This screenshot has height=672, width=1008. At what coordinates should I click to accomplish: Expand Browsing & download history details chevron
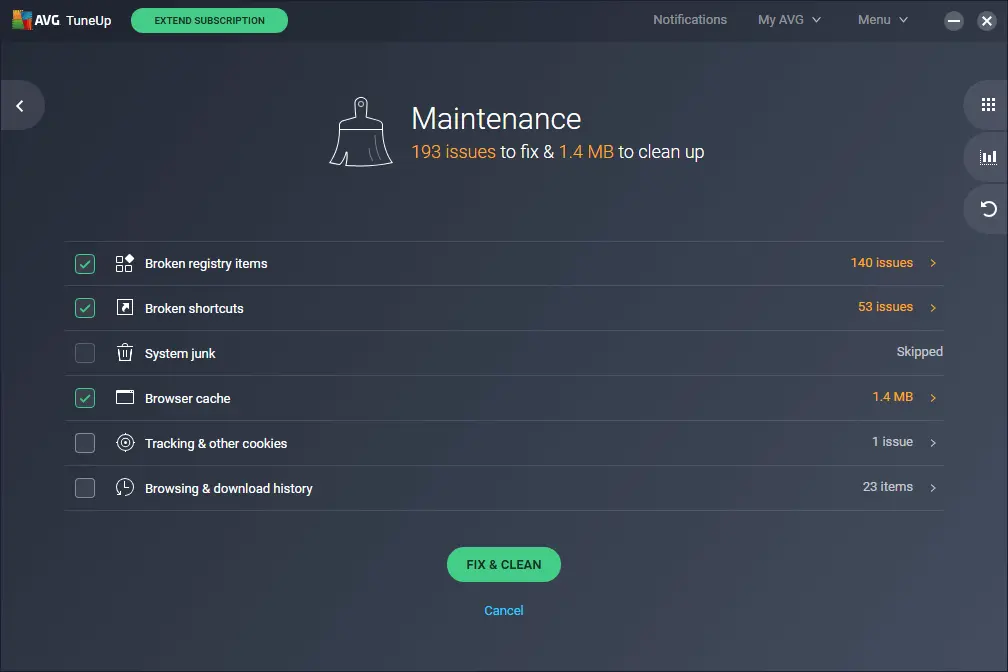coord(933,487)
